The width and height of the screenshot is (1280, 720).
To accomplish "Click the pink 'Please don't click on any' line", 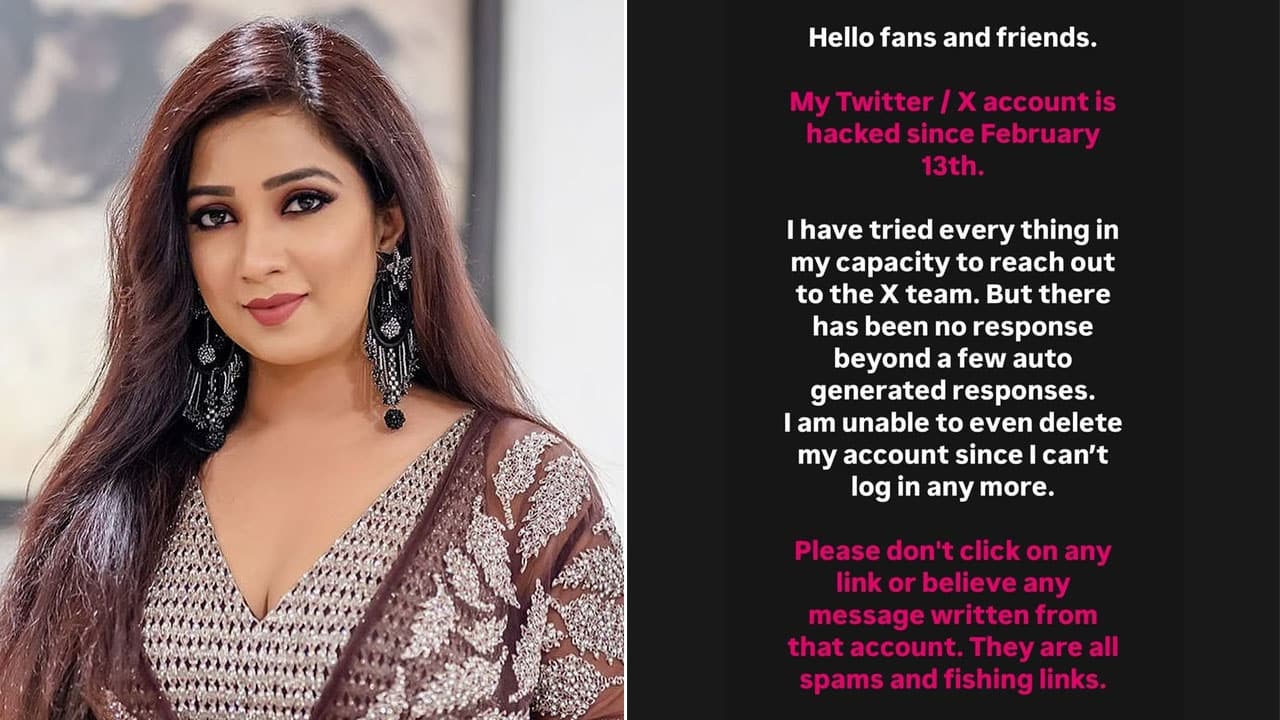I will coord(952,551).
